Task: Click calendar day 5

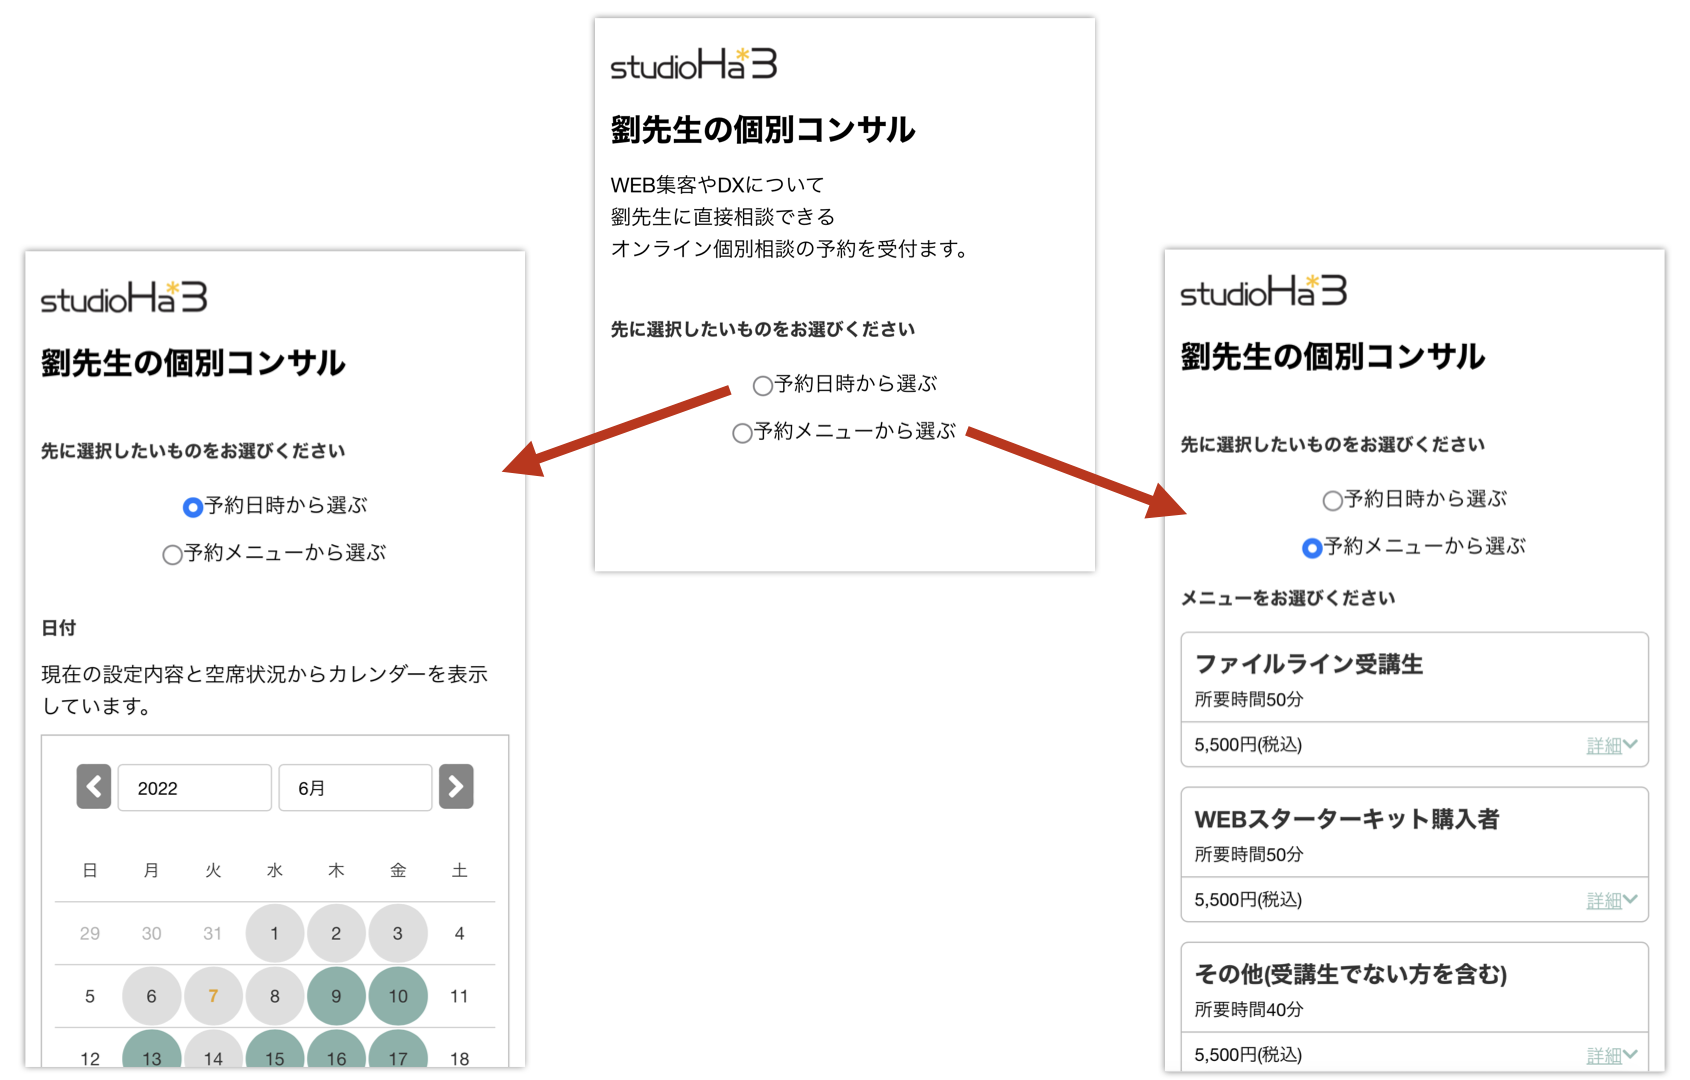Action: (x=90, y=996)
